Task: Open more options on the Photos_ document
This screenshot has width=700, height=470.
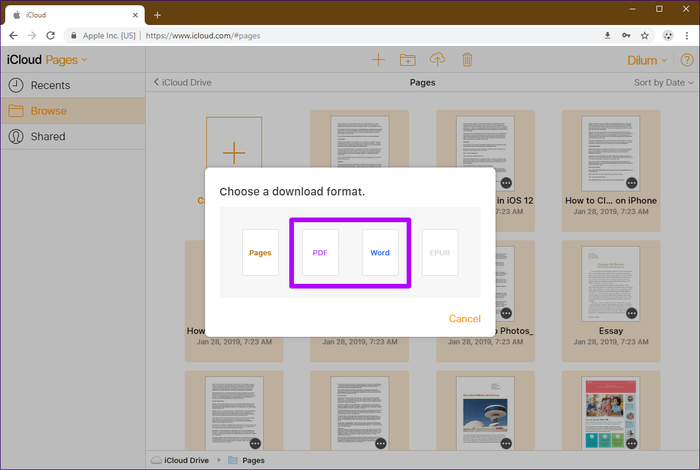Action: click(506, 313)
